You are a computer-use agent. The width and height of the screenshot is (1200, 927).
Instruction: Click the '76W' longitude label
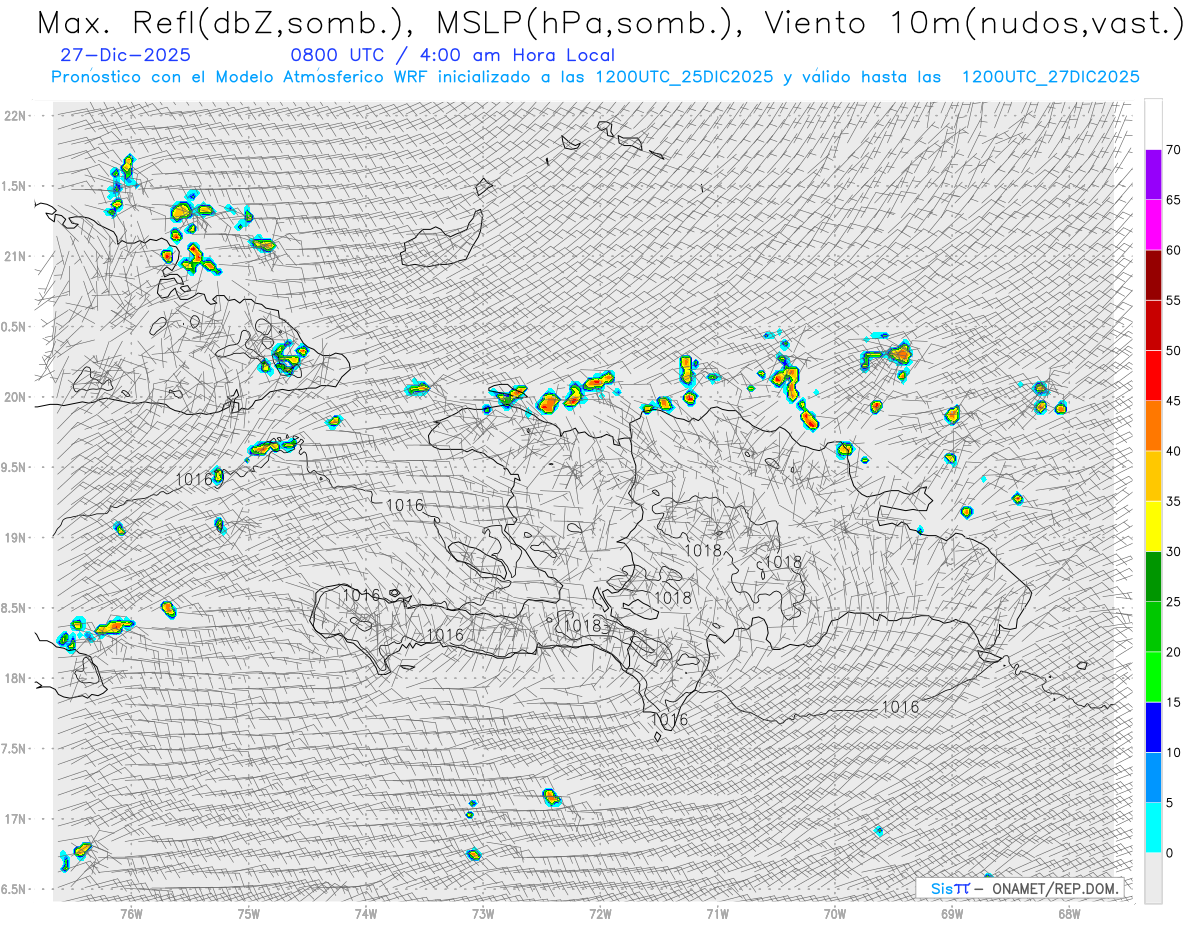coord(131,912)
